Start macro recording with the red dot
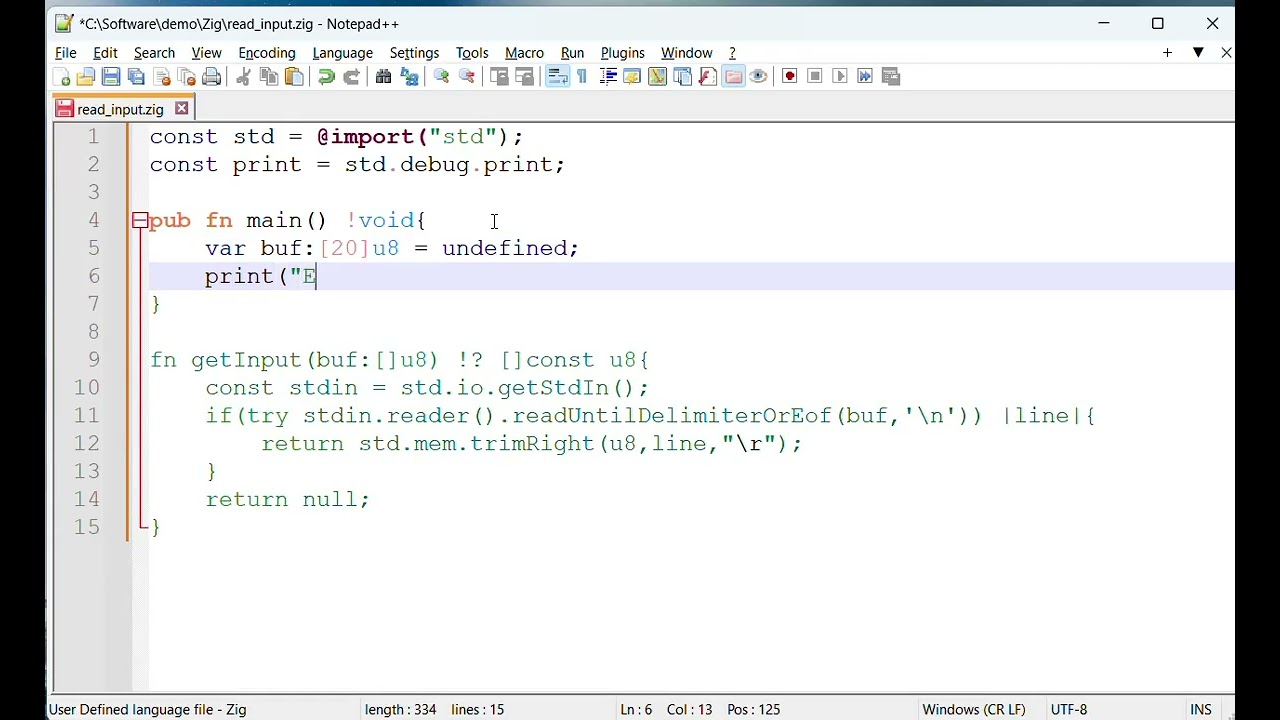This screenshot has height=720, width=1280. coord(790,77)
